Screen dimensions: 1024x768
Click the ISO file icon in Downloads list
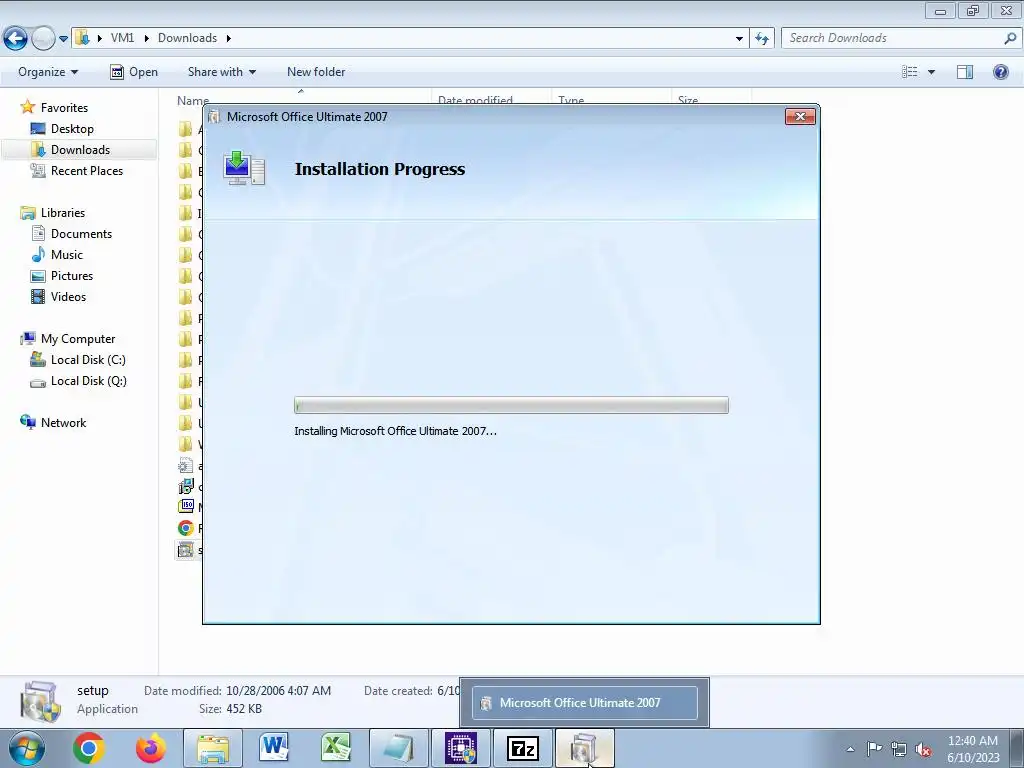(x=186, y=506)
